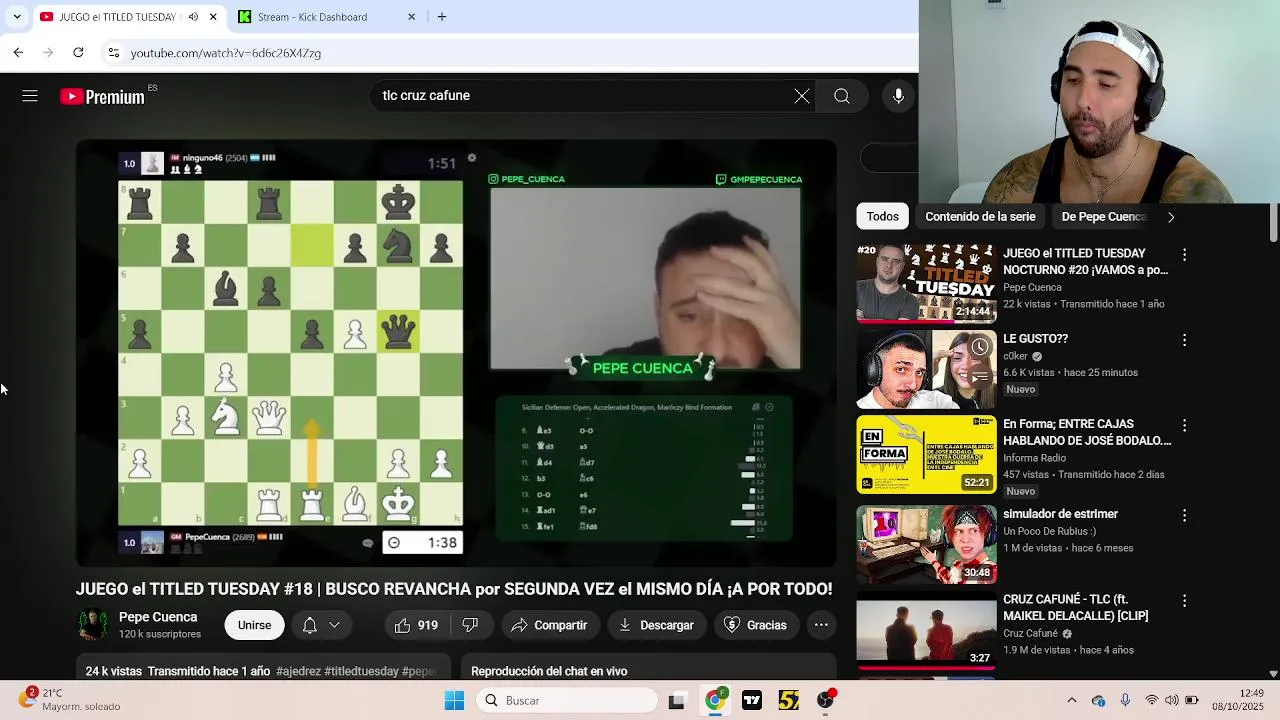1280x720 pixels.
Task: Open the tab search dropdown in Chrome
Action: click(x=16, y=17)
